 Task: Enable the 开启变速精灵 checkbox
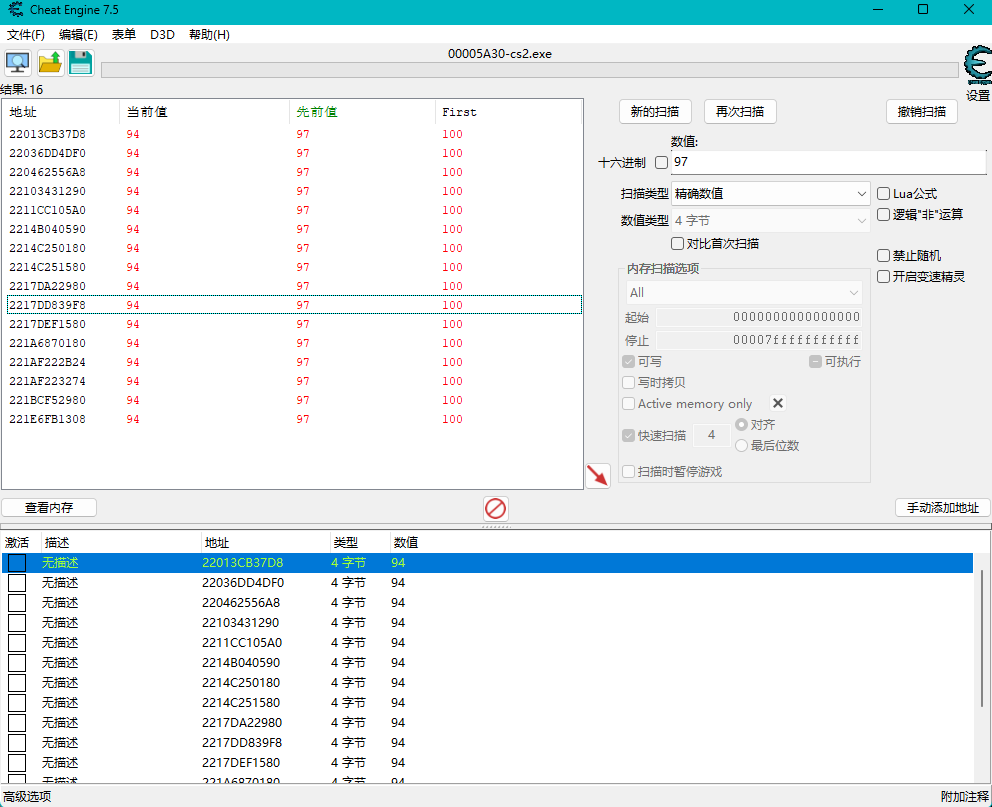click(x=884, y=276)
